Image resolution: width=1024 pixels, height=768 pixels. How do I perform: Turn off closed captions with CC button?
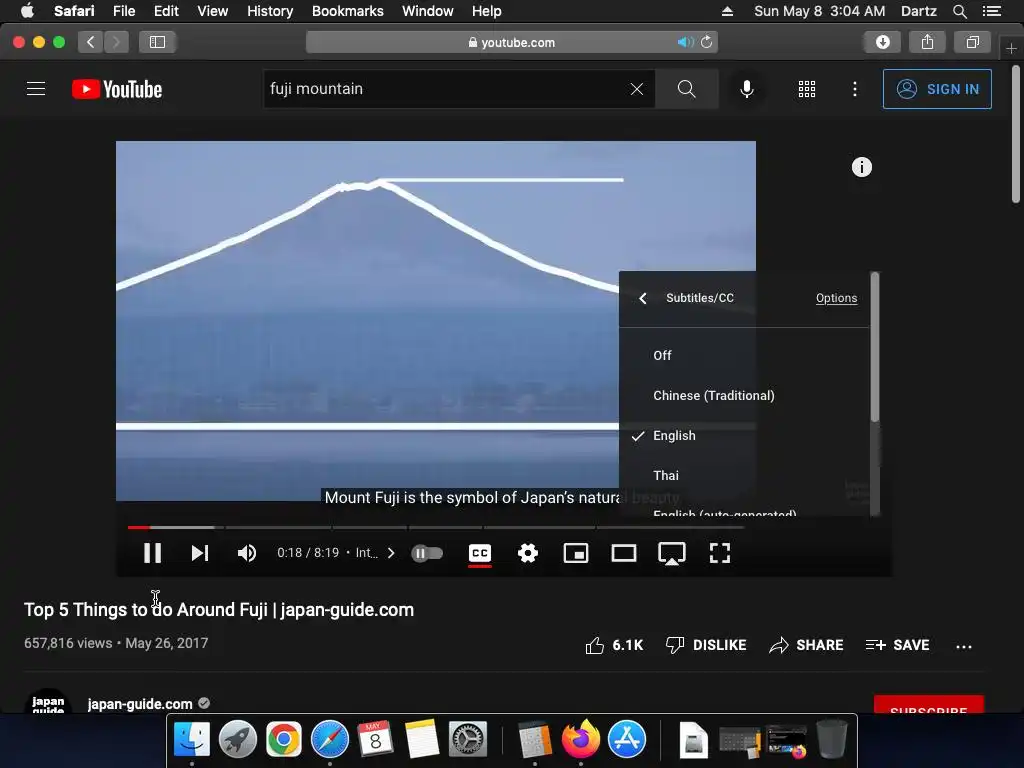tap(480, 554)
